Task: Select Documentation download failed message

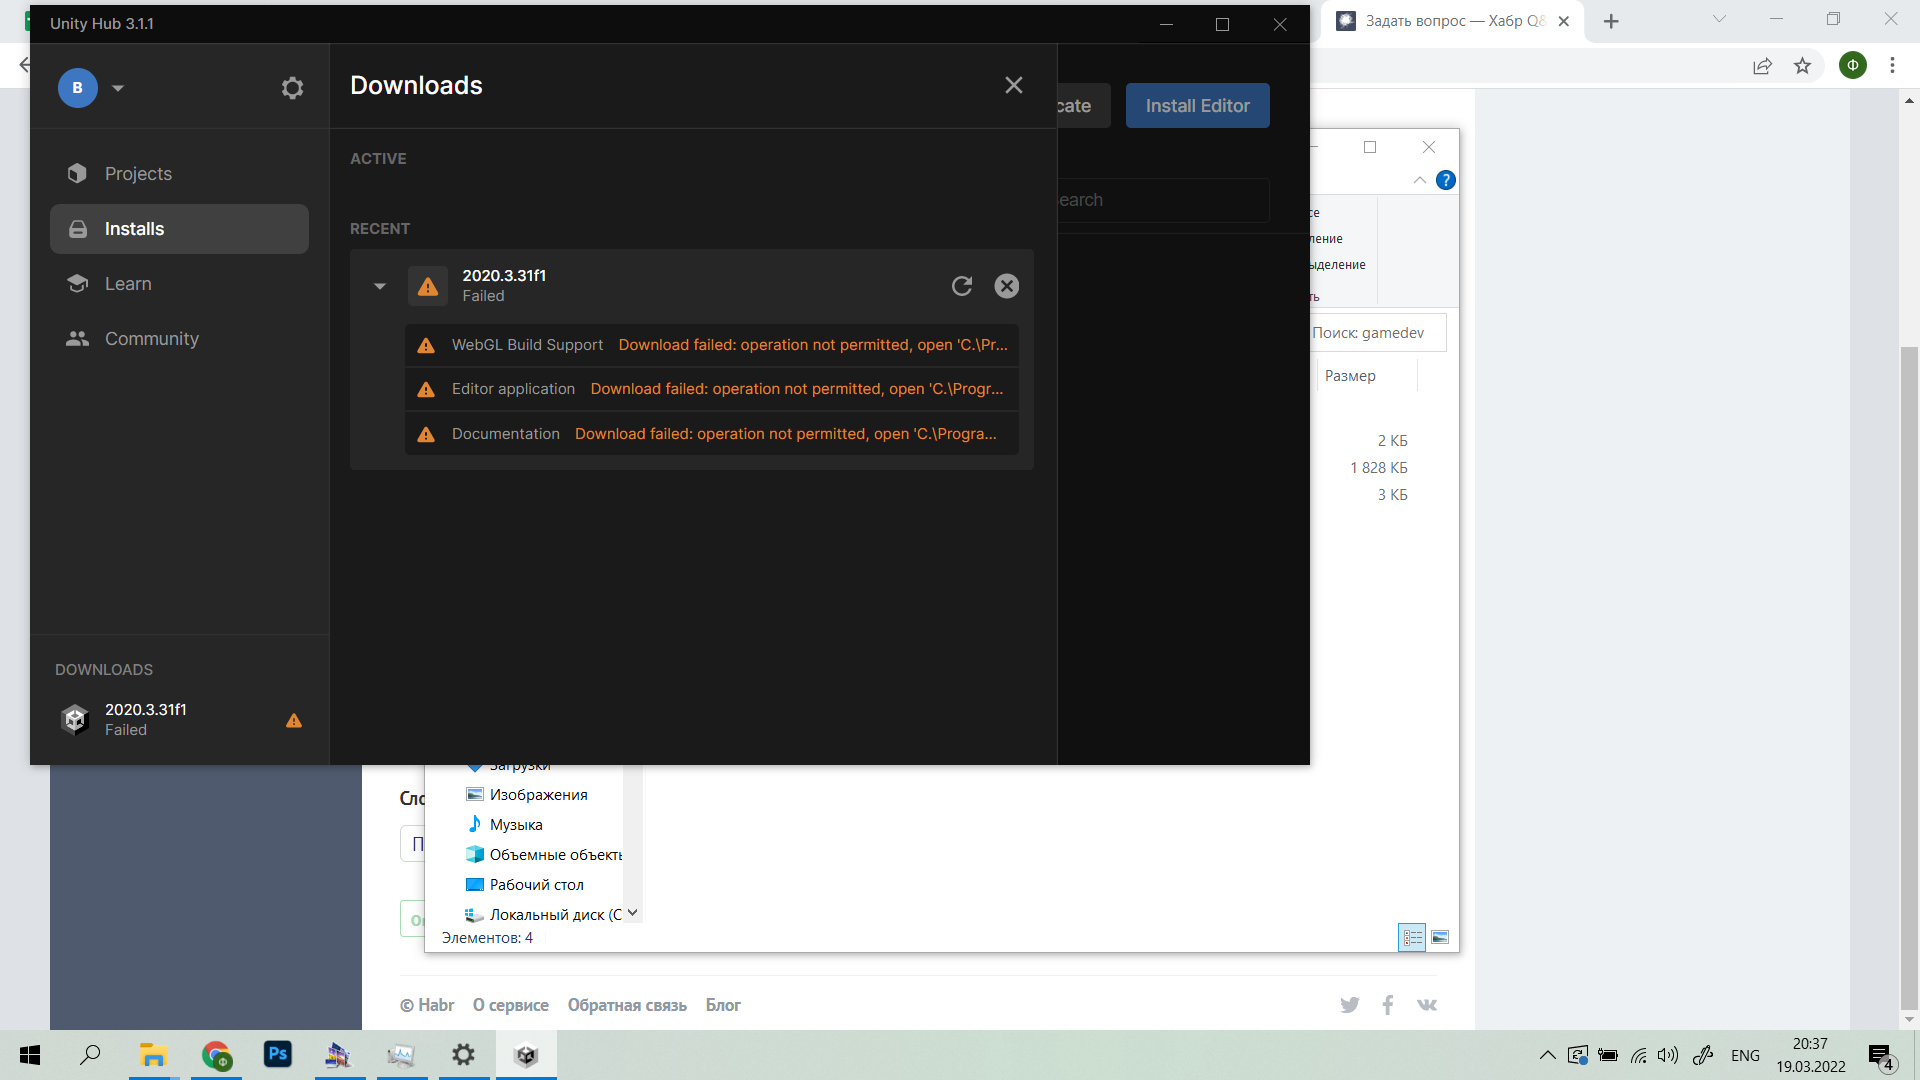Action: (x=786, y=434)
